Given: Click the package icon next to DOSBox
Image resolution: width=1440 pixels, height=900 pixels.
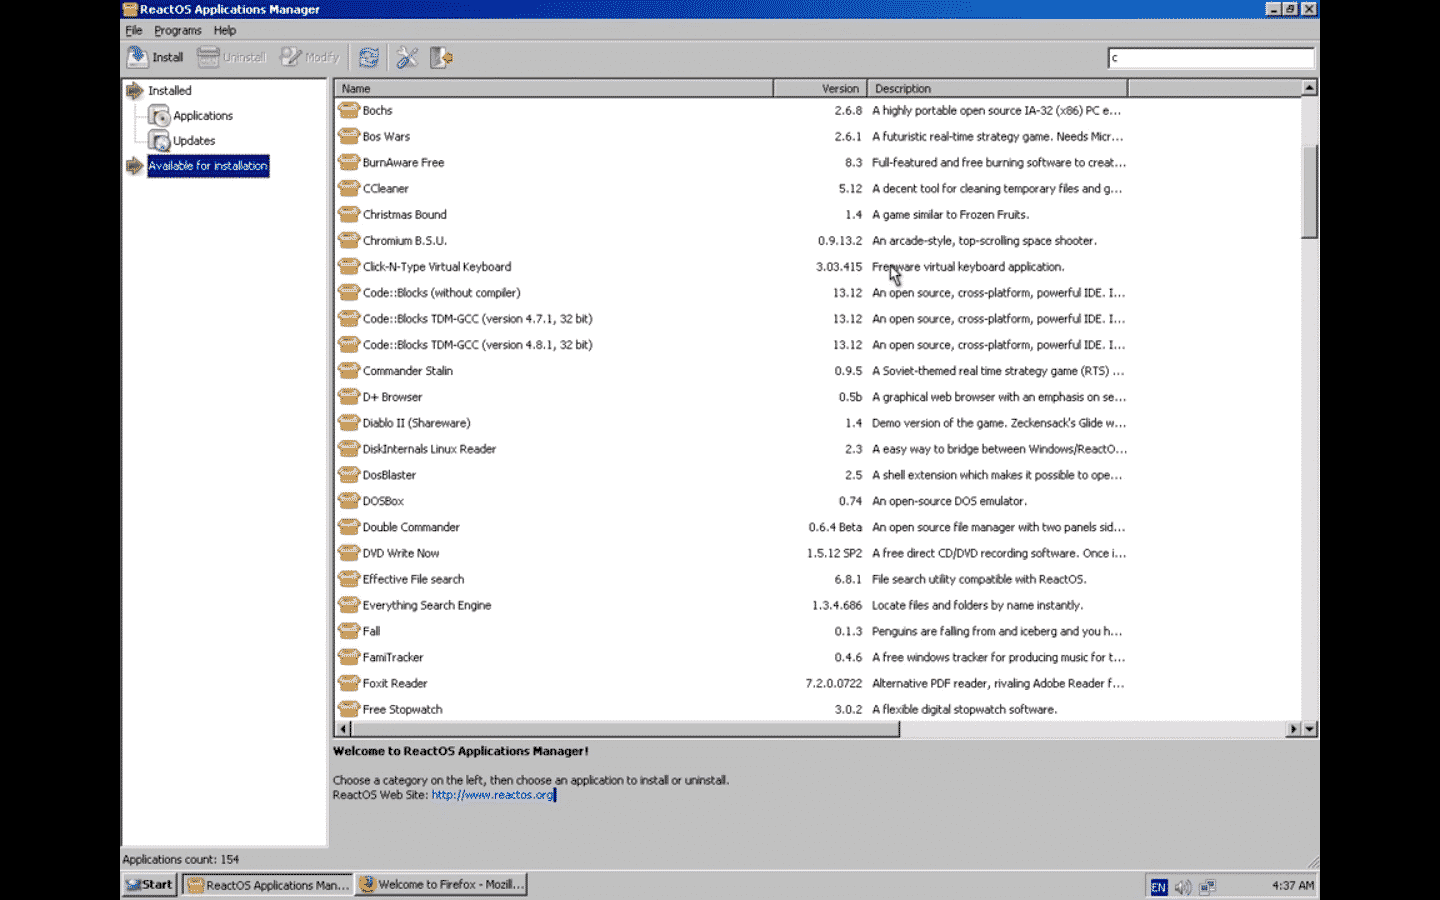Looking at the screenshot, I should tap(348, 500).
